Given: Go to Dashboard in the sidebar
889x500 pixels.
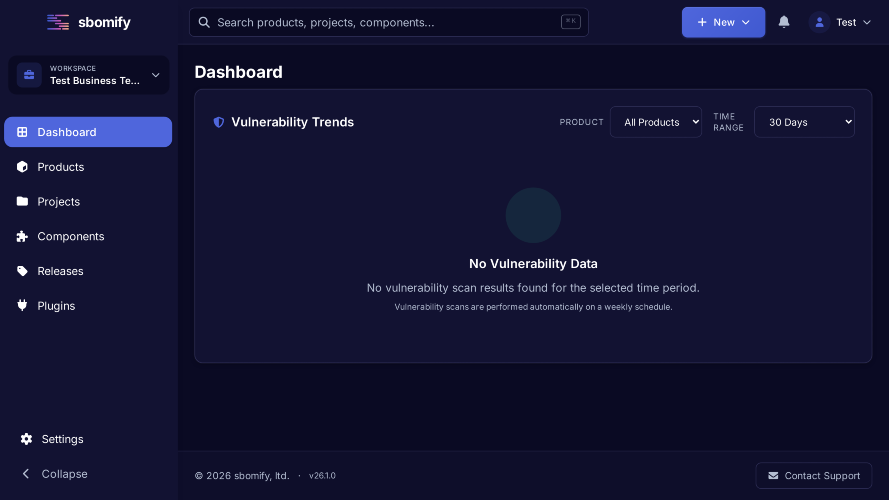Looking at the screenshot, I should (x=88, y=132).
